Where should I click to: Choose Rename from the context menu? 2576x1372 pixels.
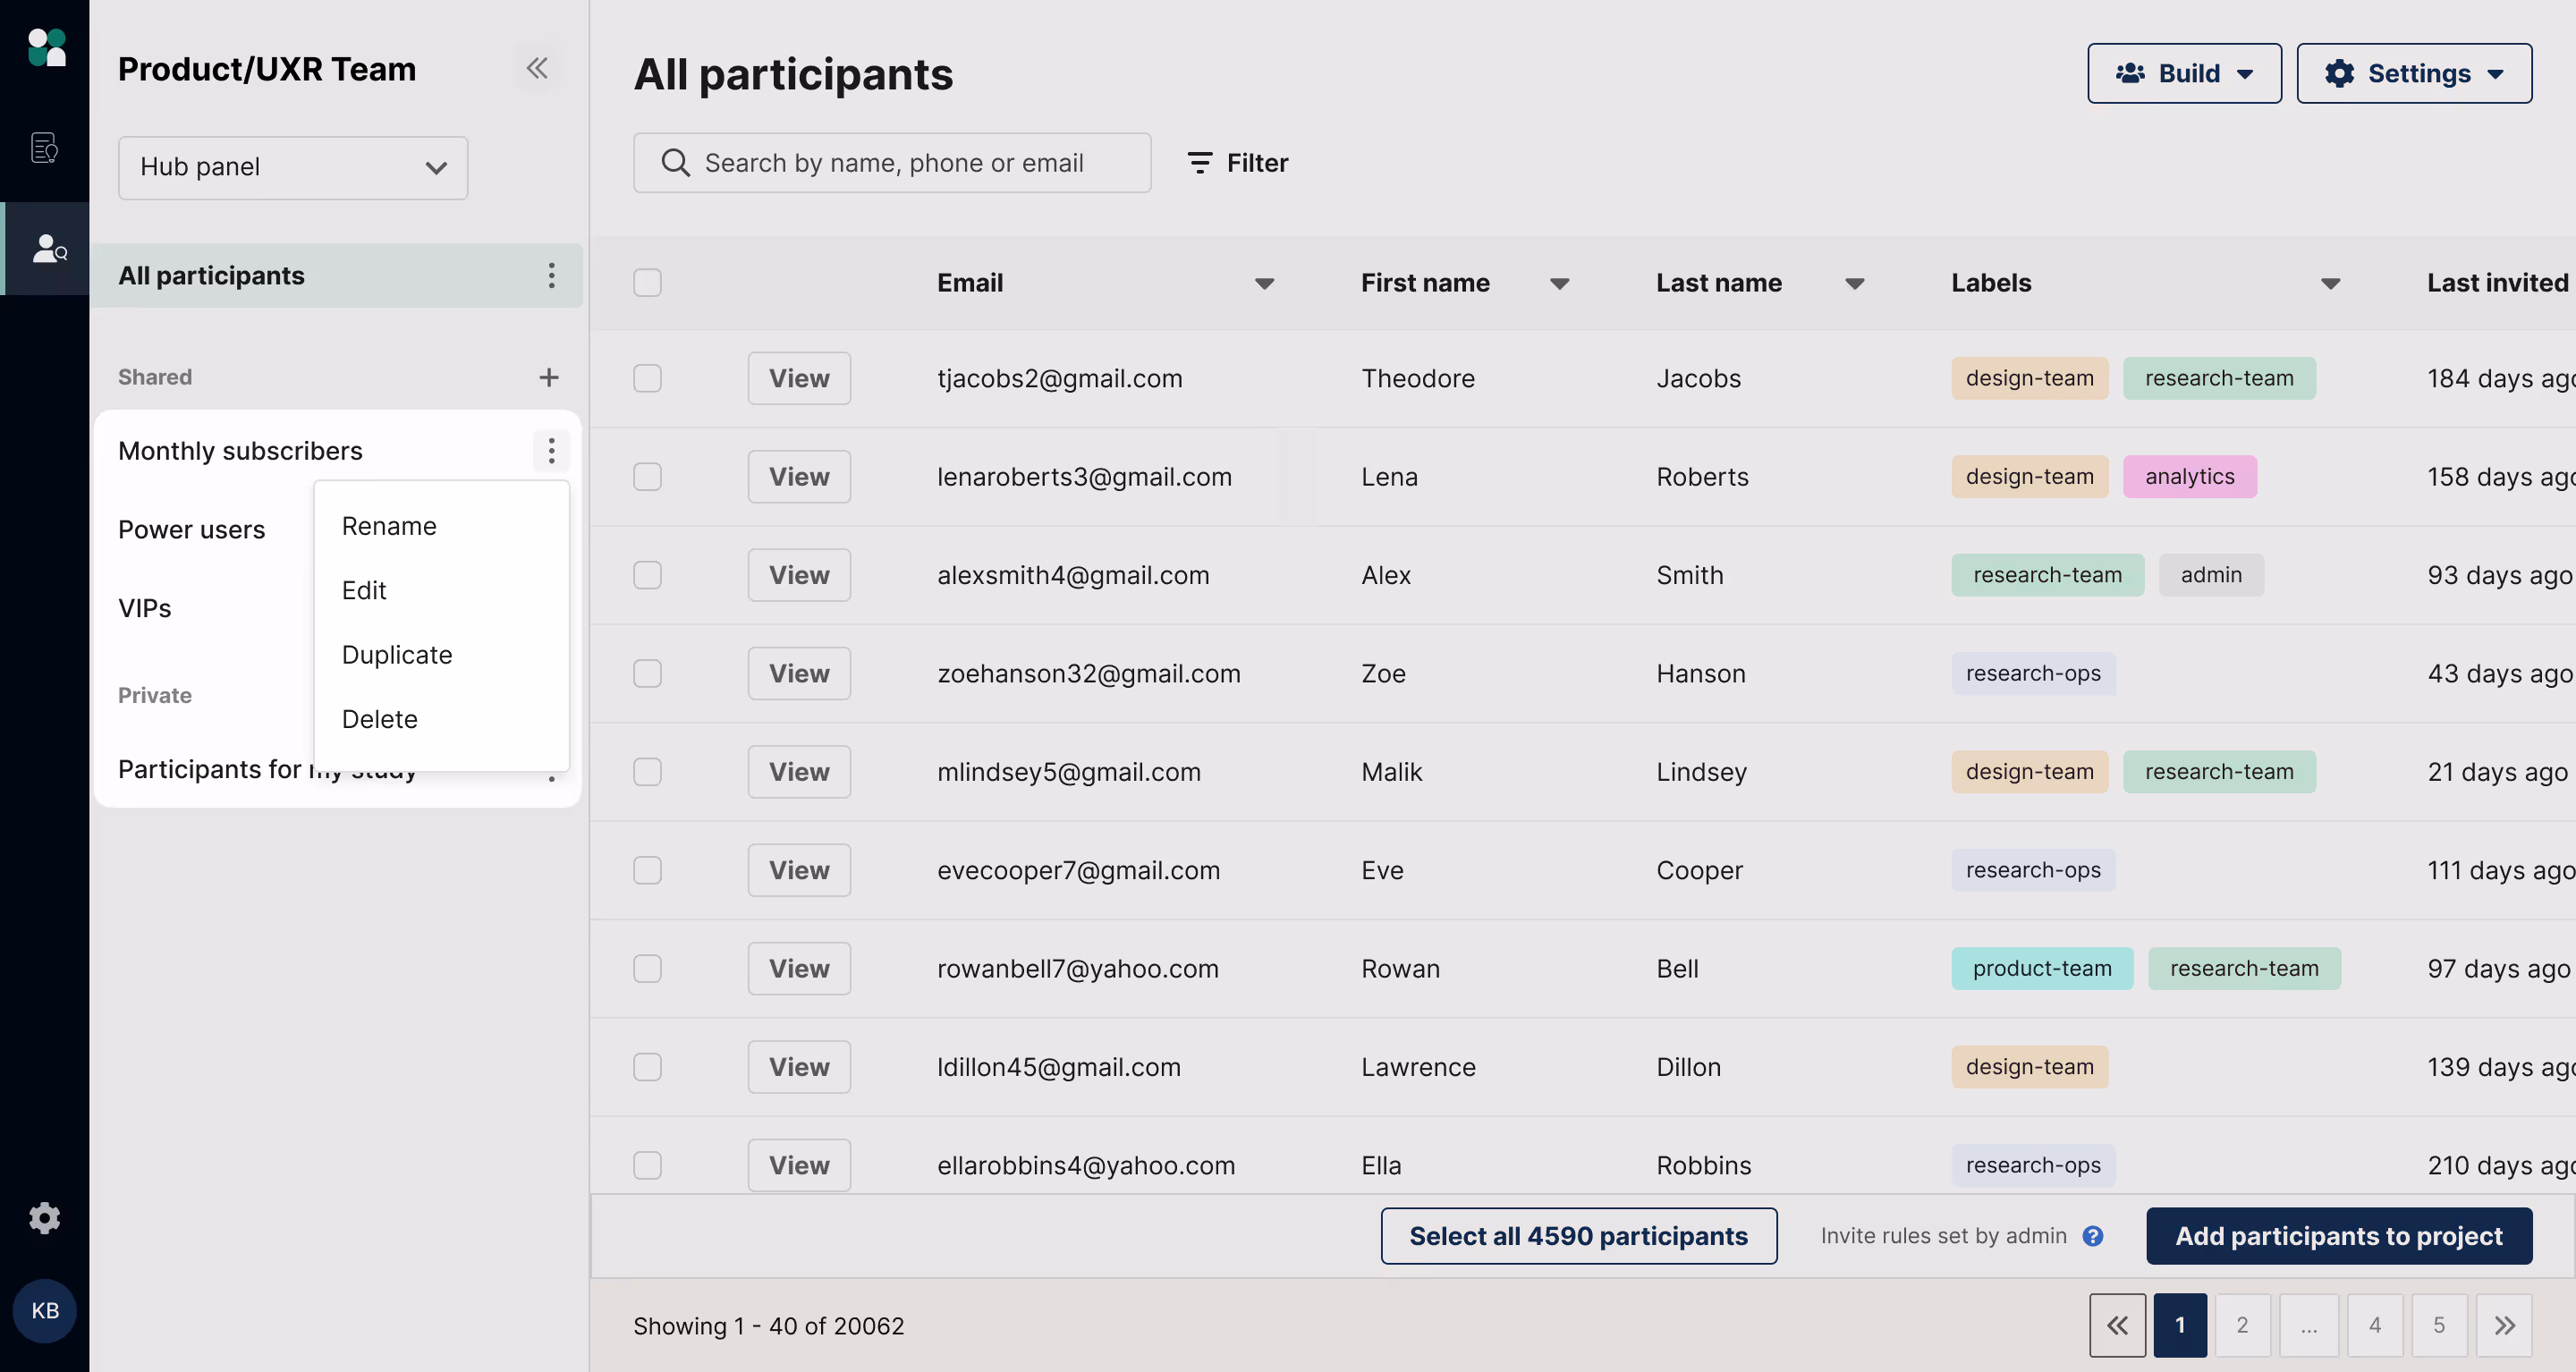(x=389, y=526)
